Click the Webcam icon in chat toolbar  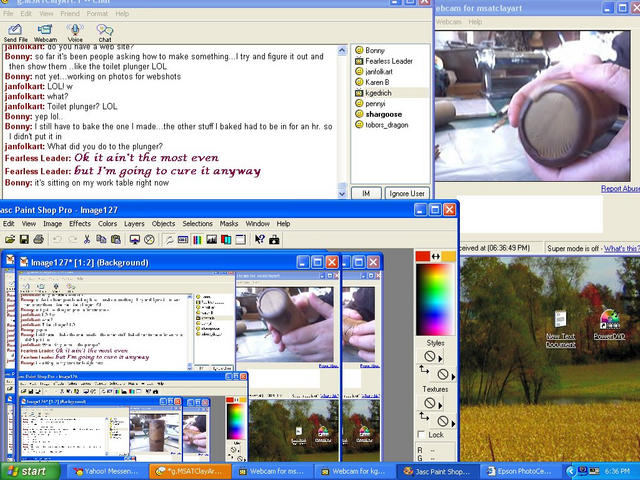pos(45,33)
